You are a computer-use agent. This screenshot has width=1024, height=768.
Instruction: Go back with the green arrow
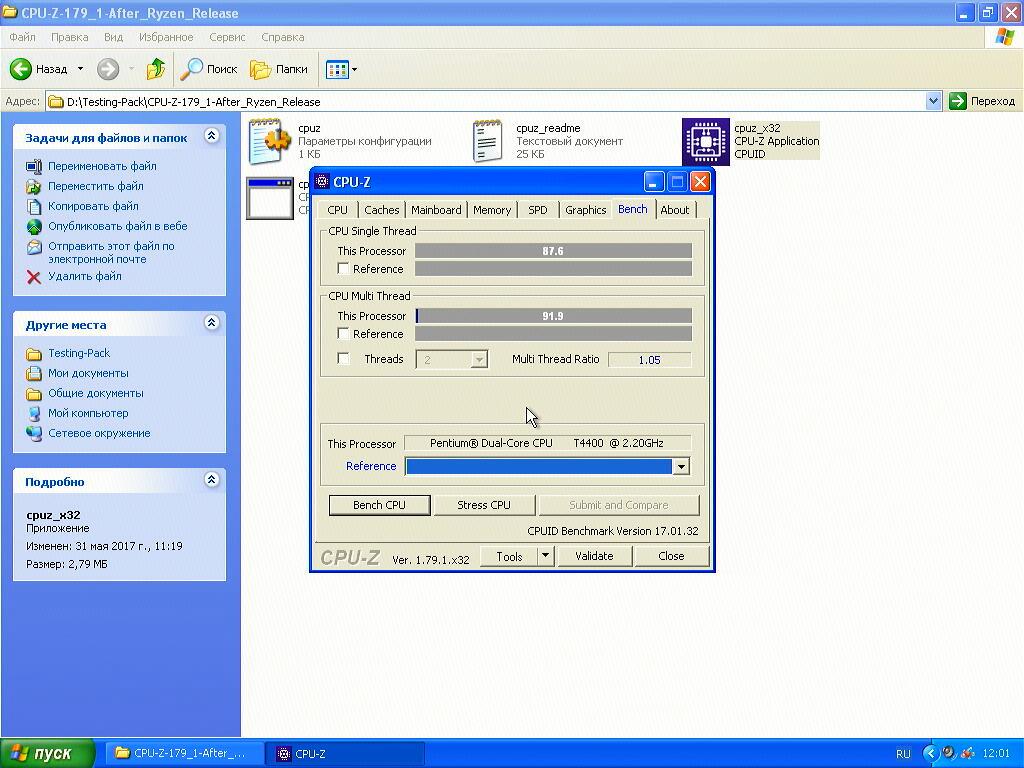pos(21,69)
